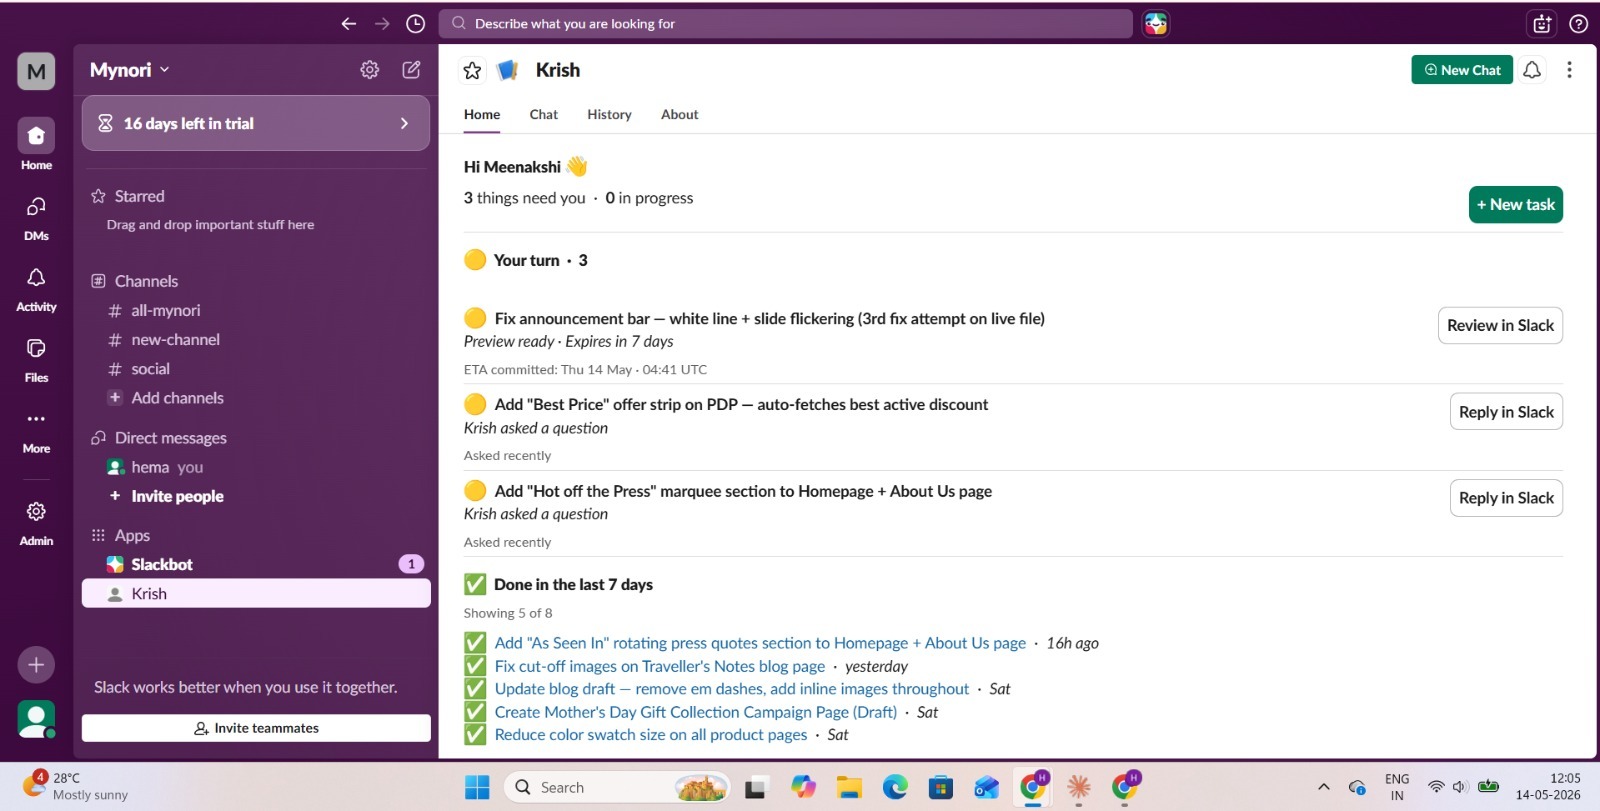Click Invite people

[256, 496]
